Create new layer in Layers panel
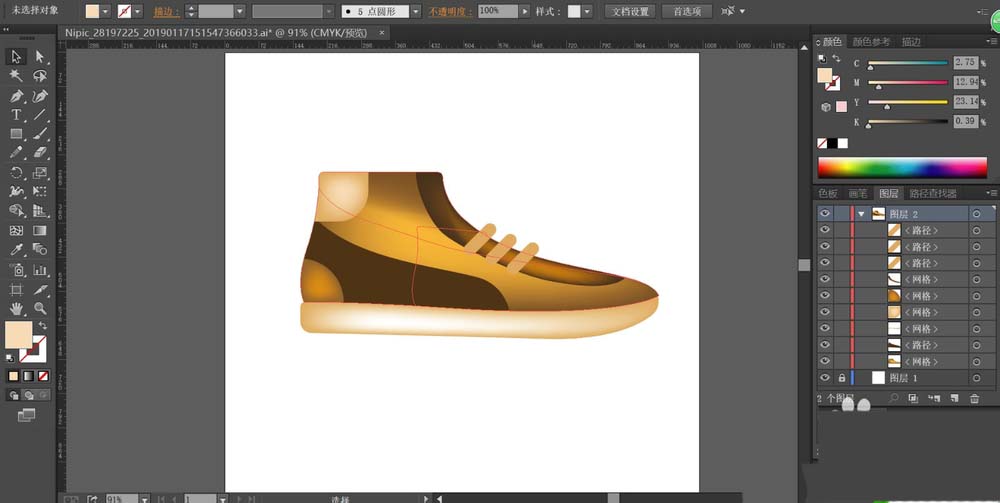 955,398
